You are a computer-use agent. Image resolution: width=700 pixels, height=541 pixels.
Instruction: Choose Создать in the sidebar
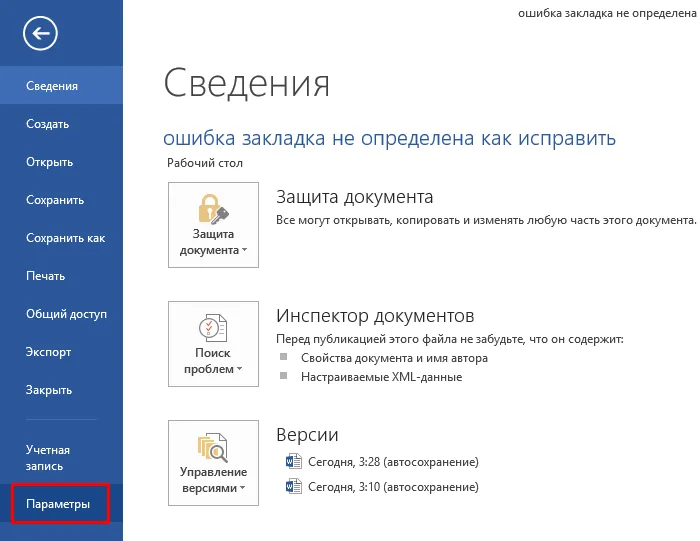[61, 124]
